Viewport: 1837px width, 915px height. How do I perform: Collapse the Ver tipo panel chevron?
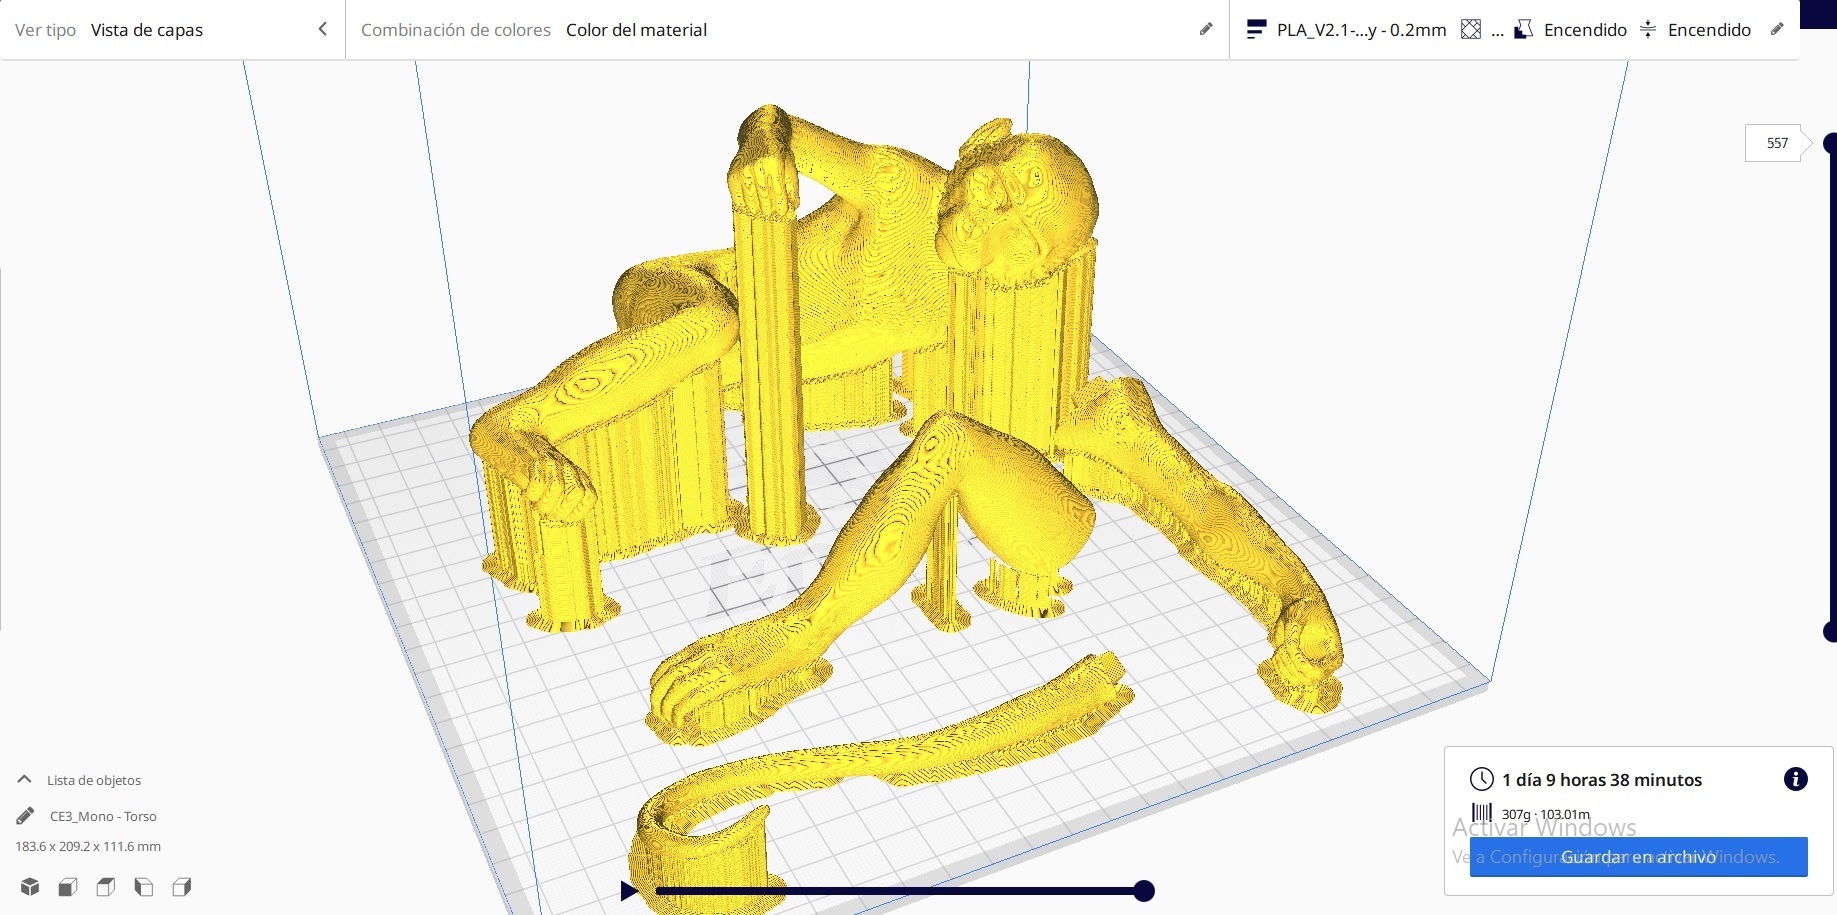pos(322,29)
